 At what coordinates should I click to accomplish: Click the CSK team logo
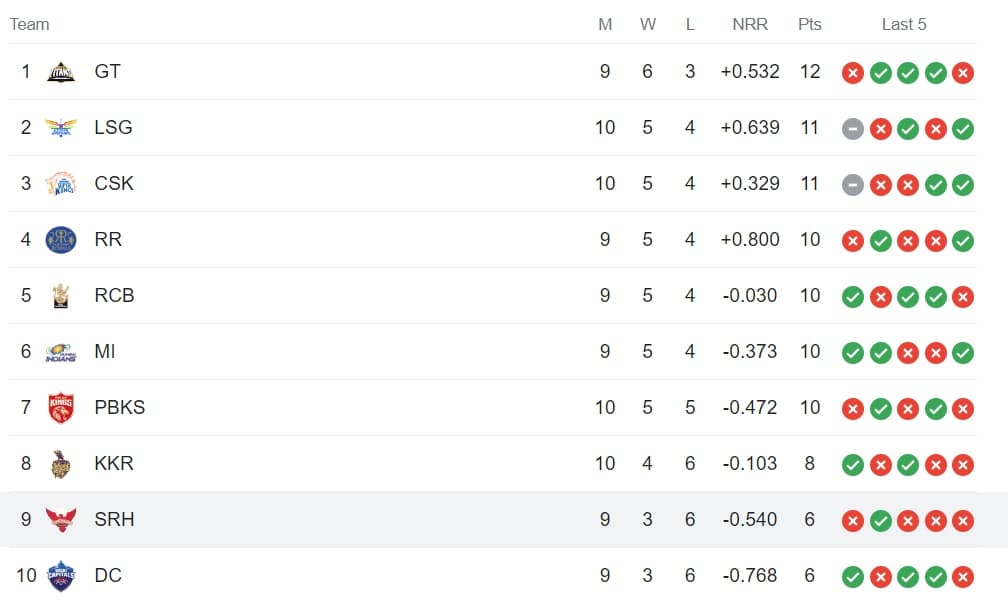coord(61,184)
